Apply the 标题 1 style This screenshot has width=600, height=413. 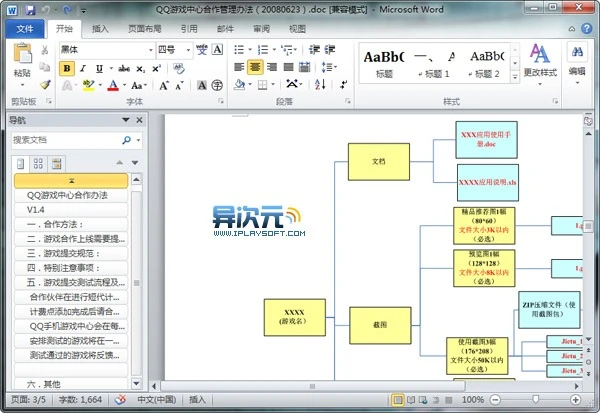click(x=434, y=64)
